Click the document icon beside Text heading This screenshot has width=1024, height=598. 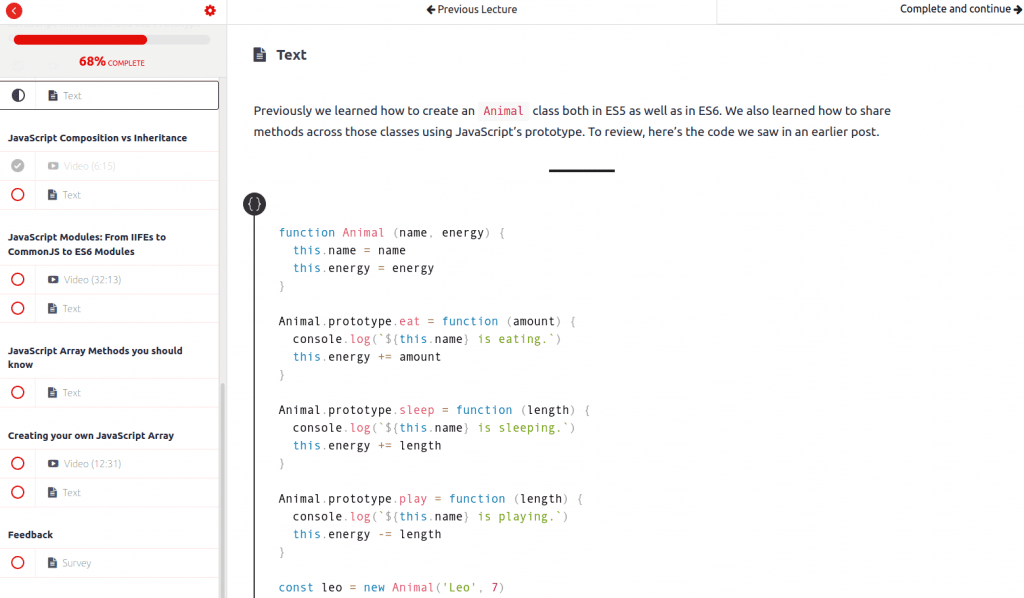260,55
